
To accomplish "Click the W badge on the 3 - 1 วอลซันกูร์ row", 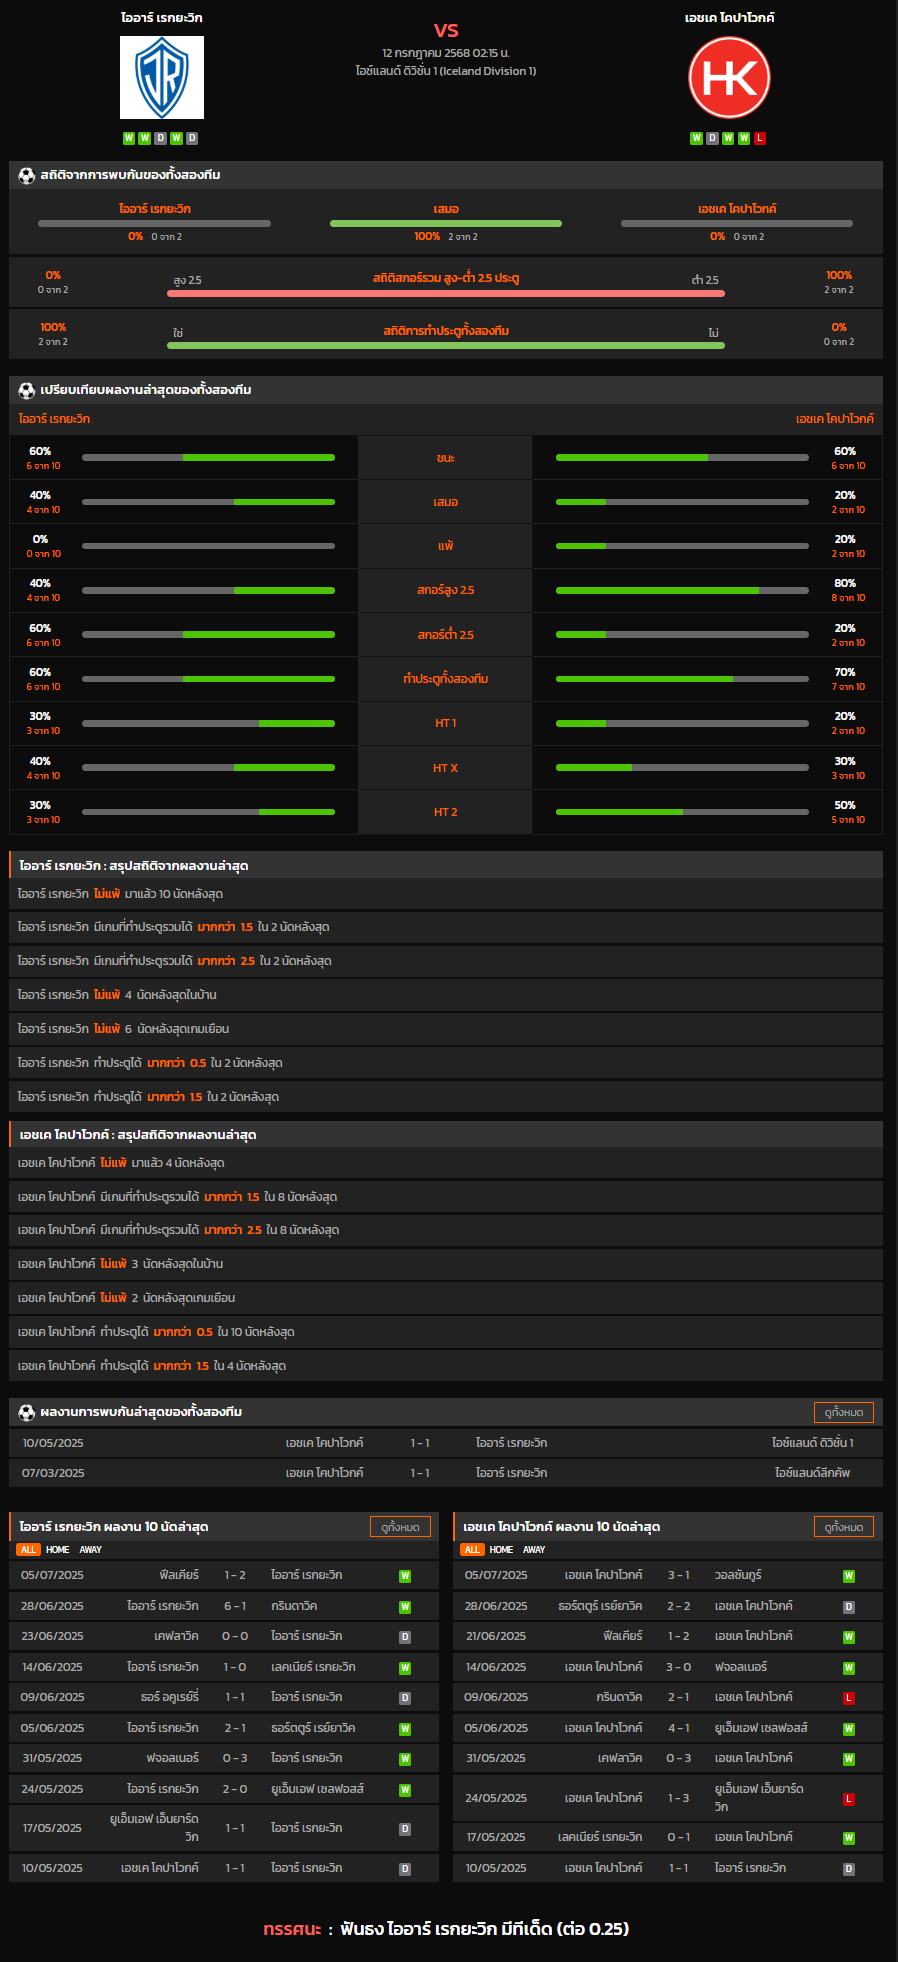I will [x=849, y=1576].
